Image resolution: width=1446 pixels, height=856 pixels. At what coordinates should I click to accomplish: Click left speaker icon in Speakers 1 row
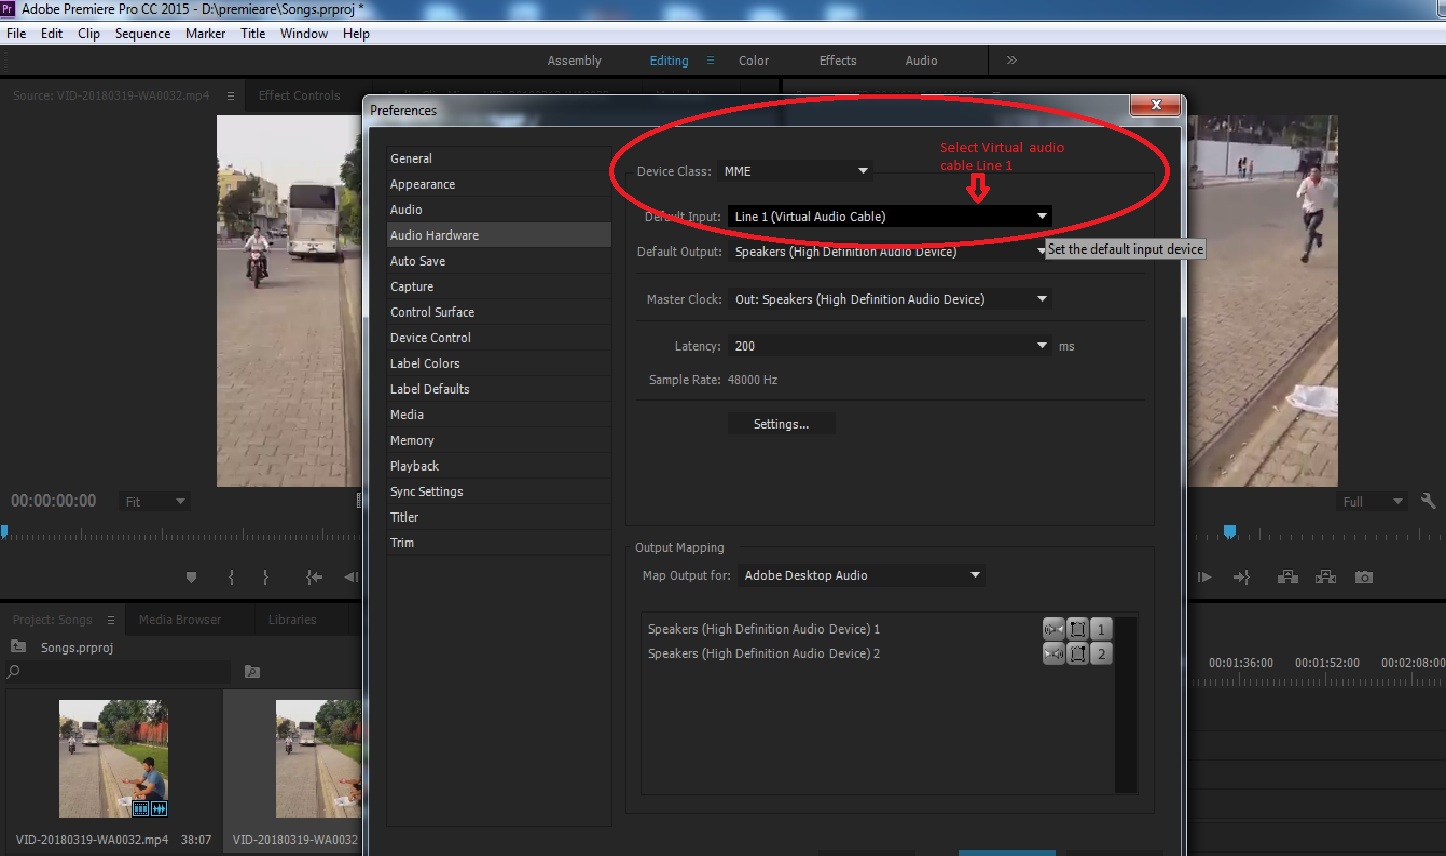1053,629
